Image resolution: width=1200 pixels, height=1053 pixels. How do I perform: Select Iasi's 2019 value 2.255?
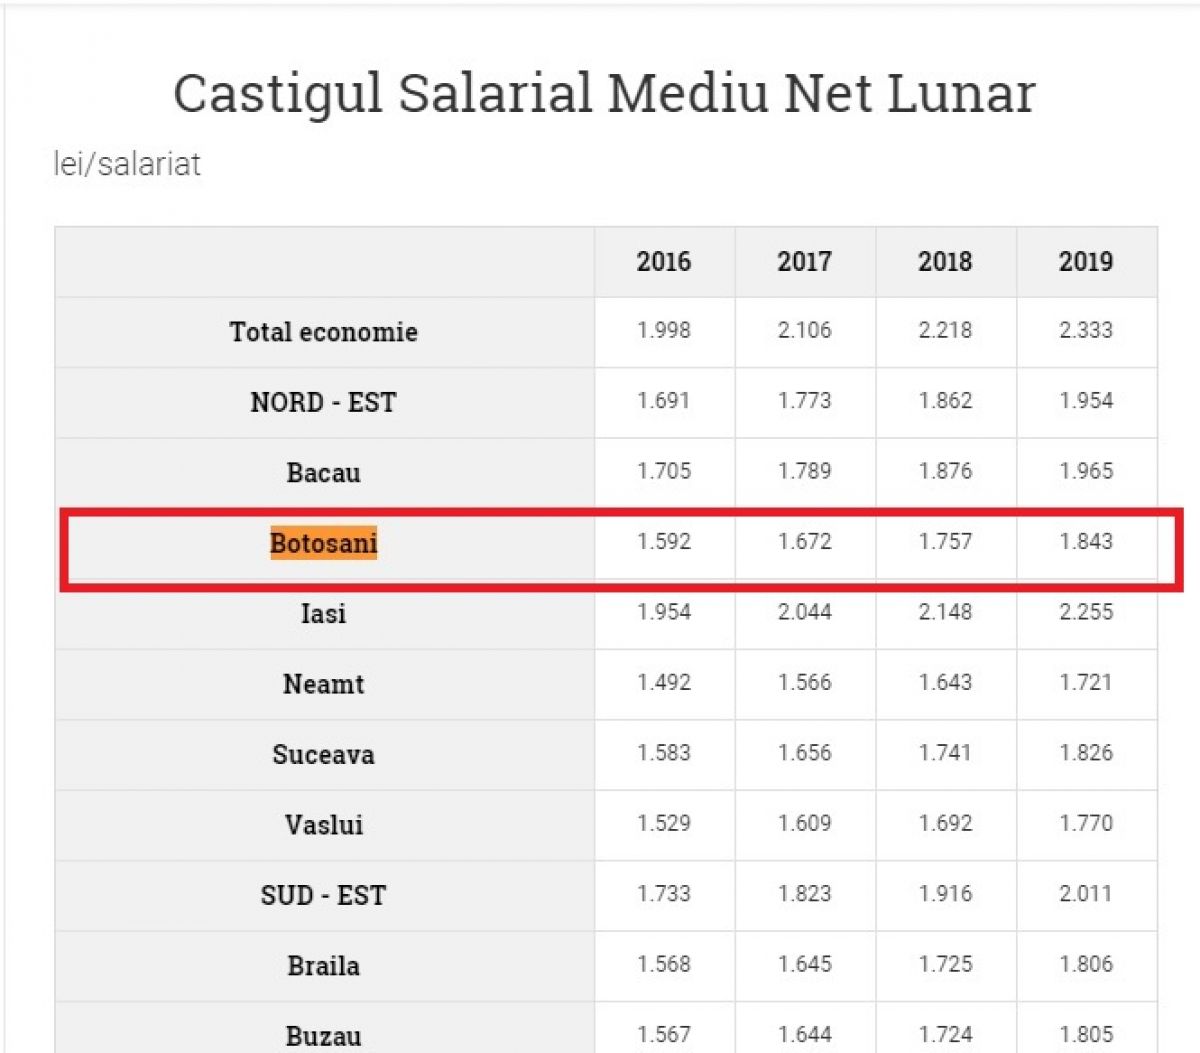pyautogui.click(x=1086, y=612)
